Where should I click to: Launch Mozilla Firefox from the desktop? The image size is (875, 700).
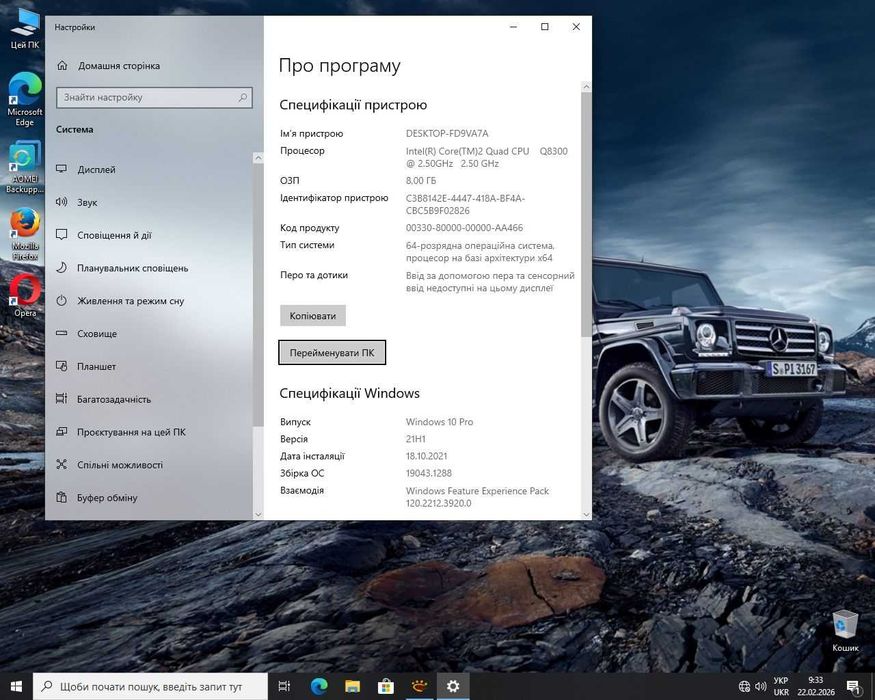pos(25,234)
